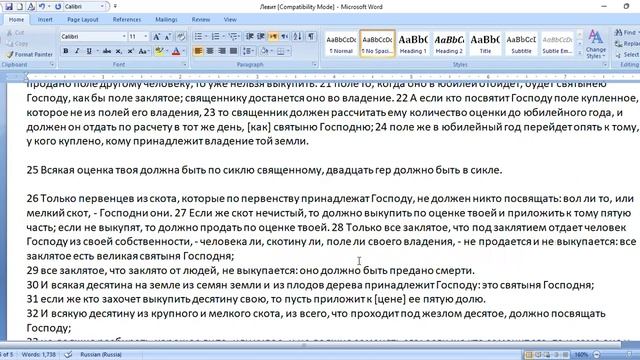640x360 pixels.
Task: Set left-to-right text direction
Action: [x=273, y=37]
